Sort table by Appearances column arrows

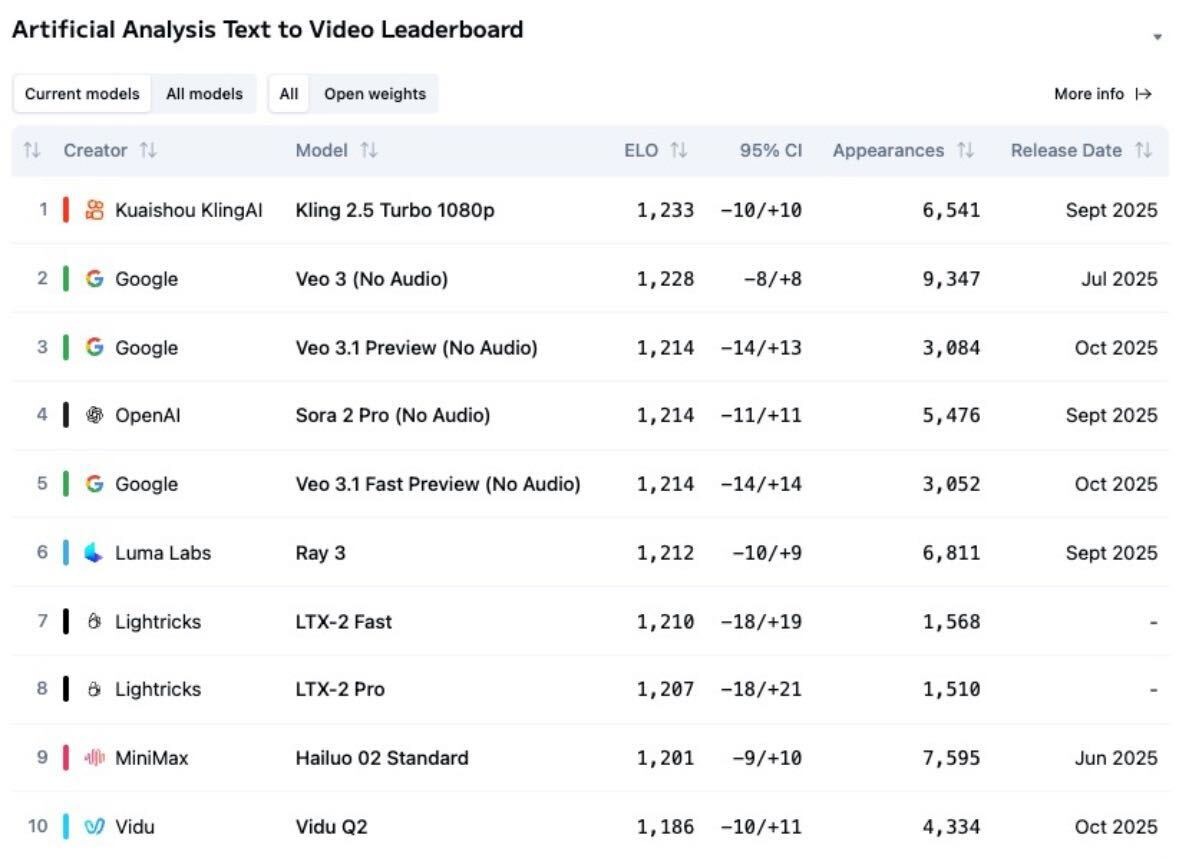point(966,150)
